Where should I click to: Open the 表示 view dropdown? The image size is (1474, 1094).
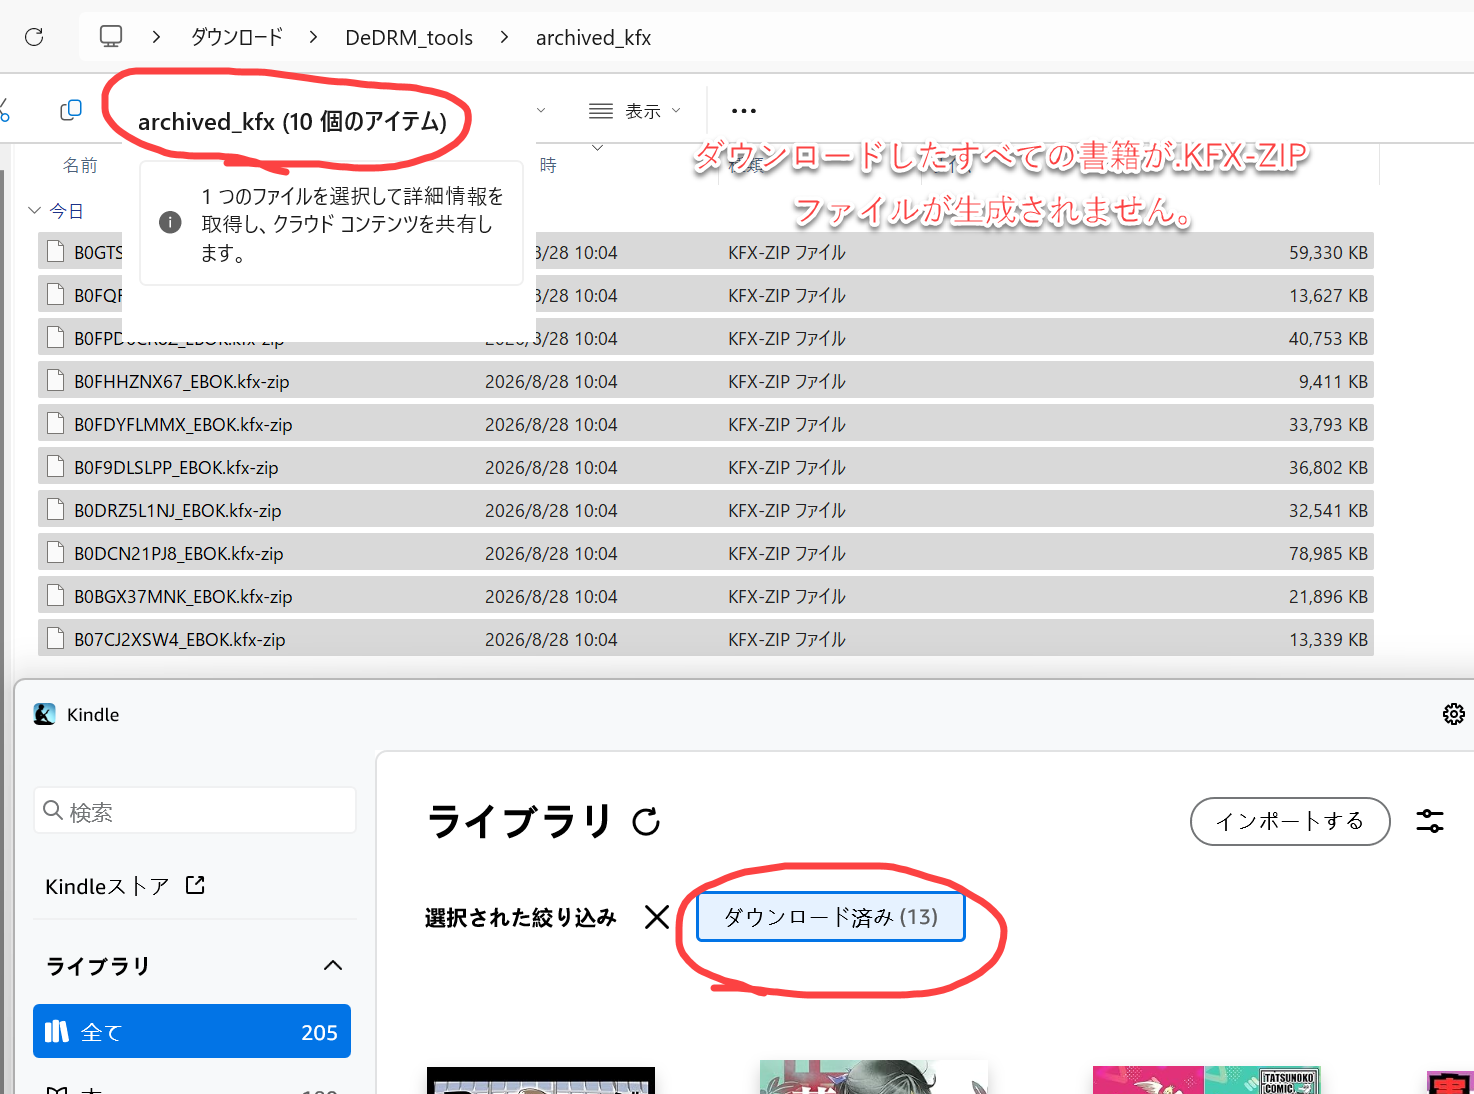[x=635, y=111]
